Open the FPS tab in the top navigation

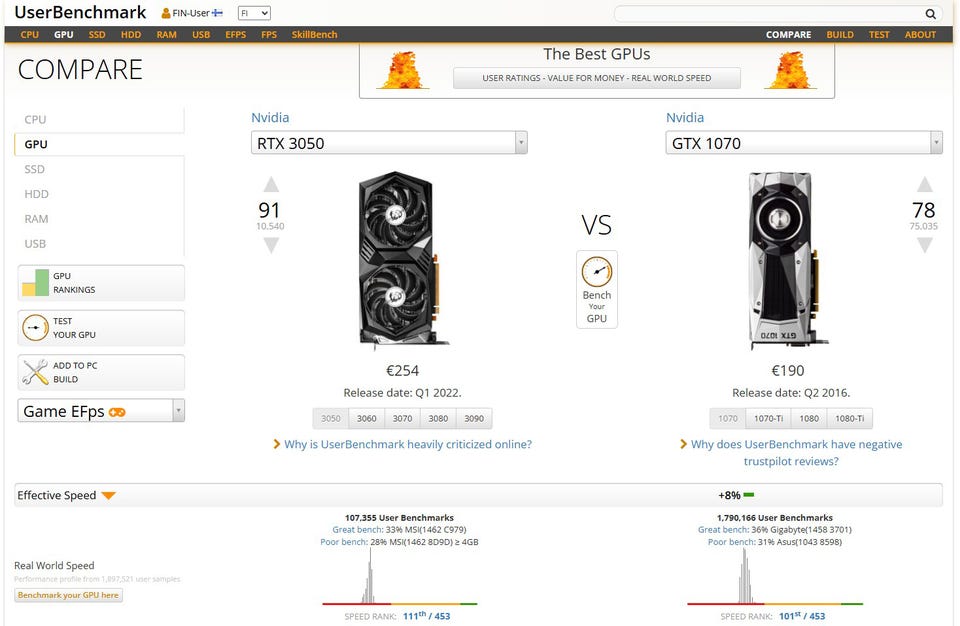[269, 34]
